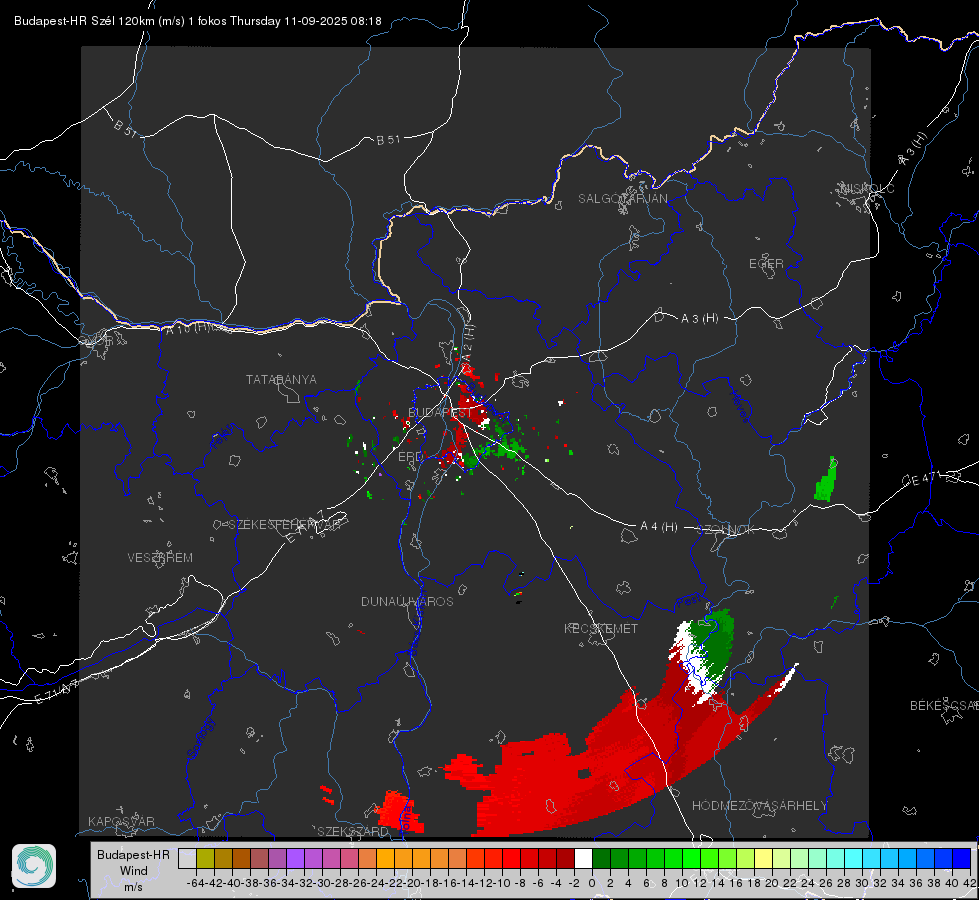979x900 pixels.
Task: Choose the light gray swatch at legend start
Action: pos(187,858)
